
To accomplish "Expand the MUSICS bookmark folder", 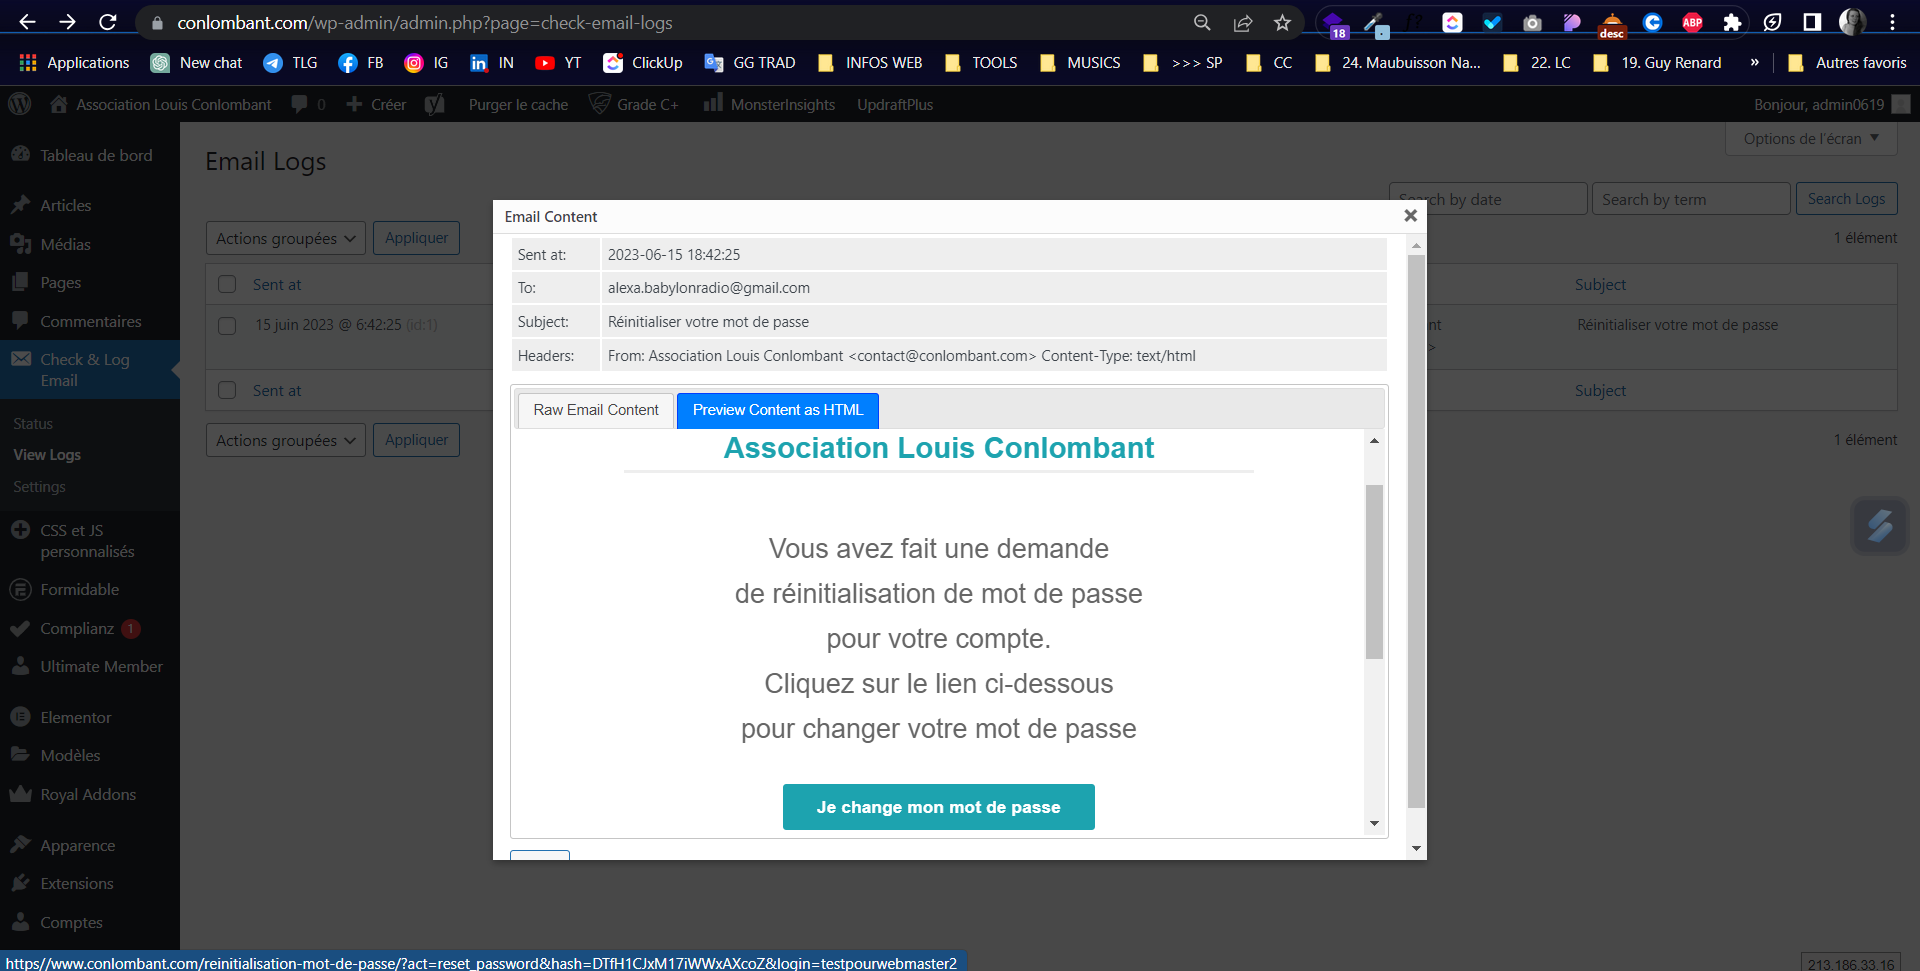I will click(x=1080, y=62).
